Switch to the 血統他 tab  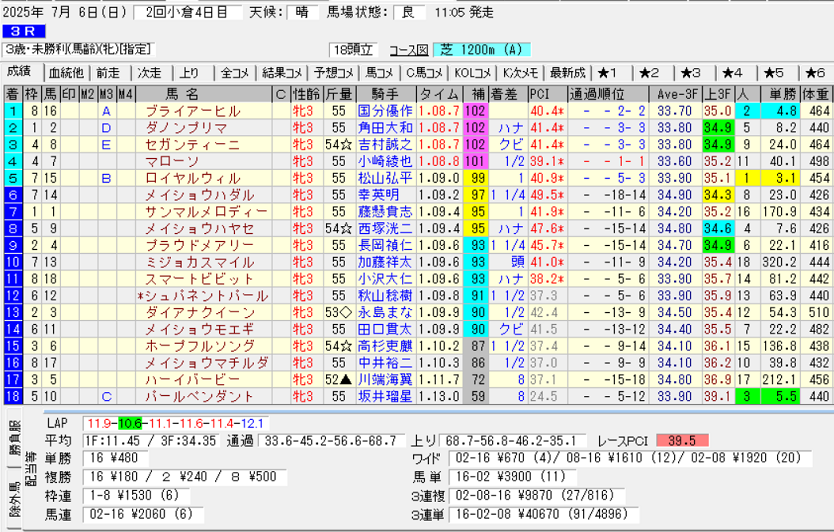point(66,73)
